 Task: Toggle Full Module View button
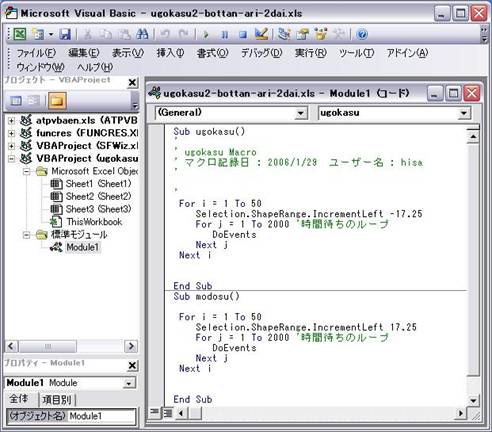click(x=168, y=413)
